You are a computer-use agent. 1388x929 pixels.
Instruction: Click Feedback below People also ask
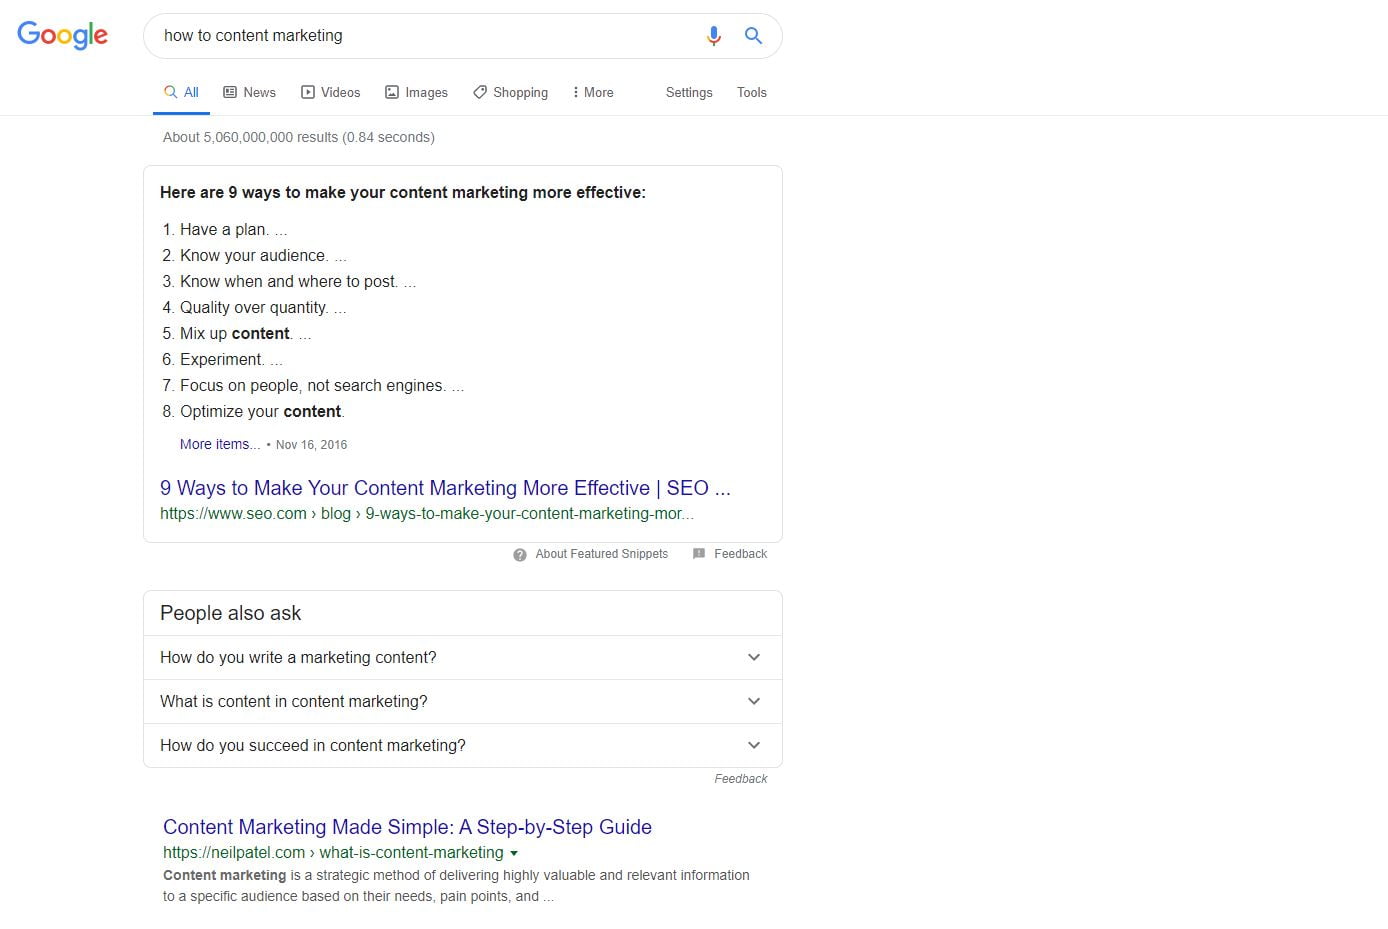click(741, 779)
